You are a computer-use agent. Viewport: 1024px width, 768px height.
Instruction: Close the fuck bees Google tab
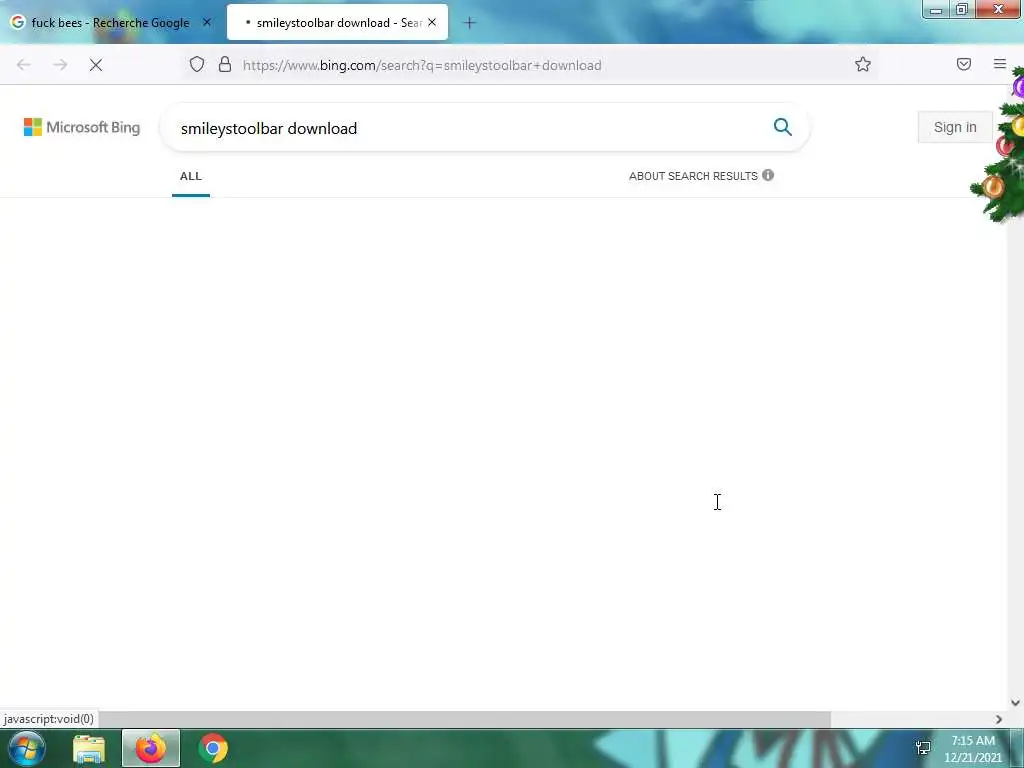[x=207, y=22]
